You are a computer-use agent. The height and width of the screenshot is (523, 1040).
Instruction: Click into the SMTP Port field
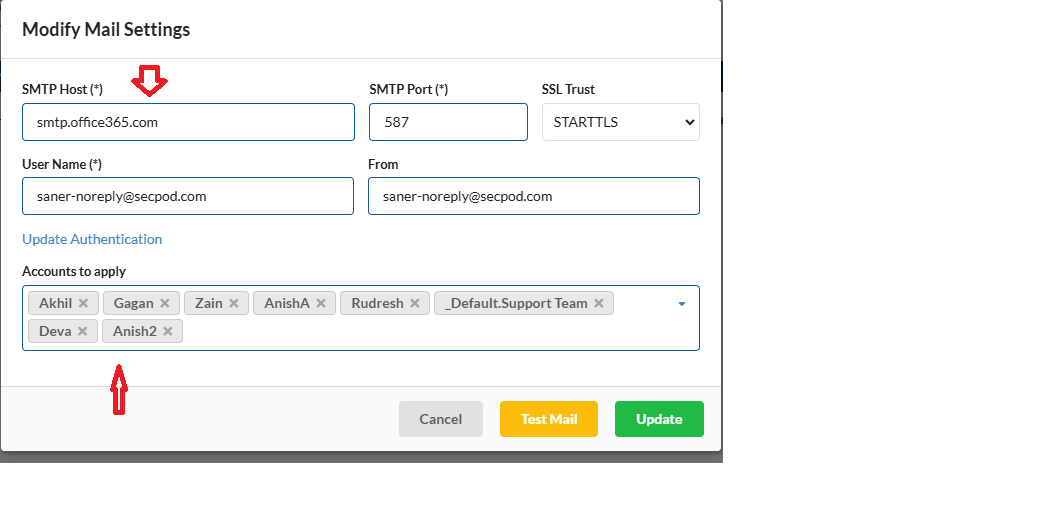[x=448, y=122]
